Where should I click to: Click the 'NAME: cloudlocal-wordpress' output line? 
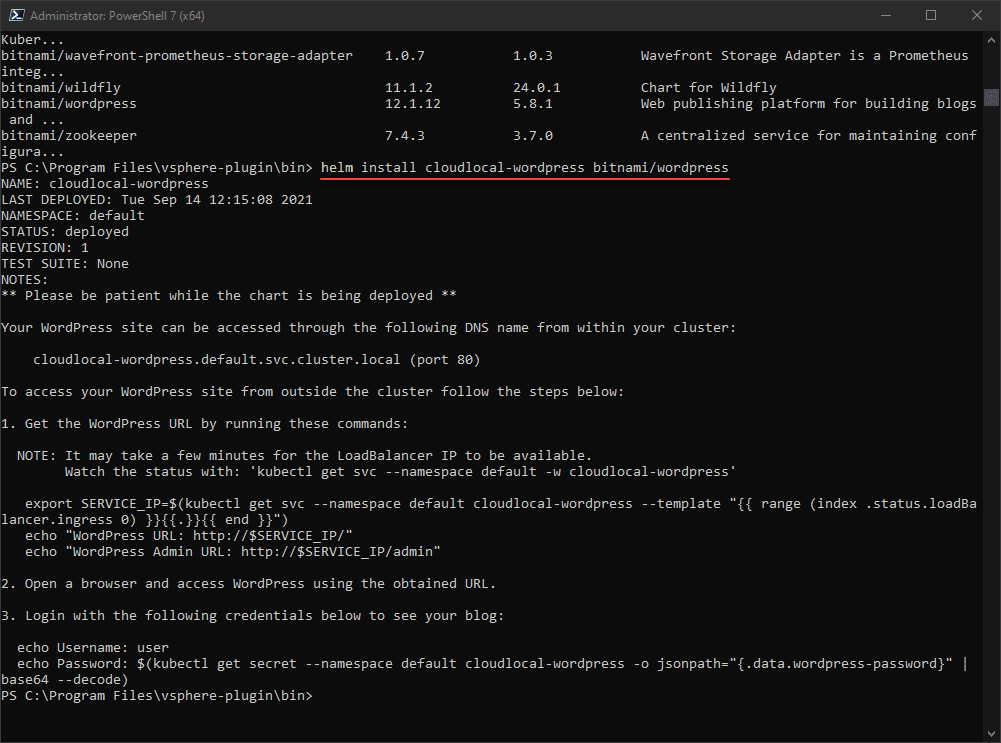point(105,184)
